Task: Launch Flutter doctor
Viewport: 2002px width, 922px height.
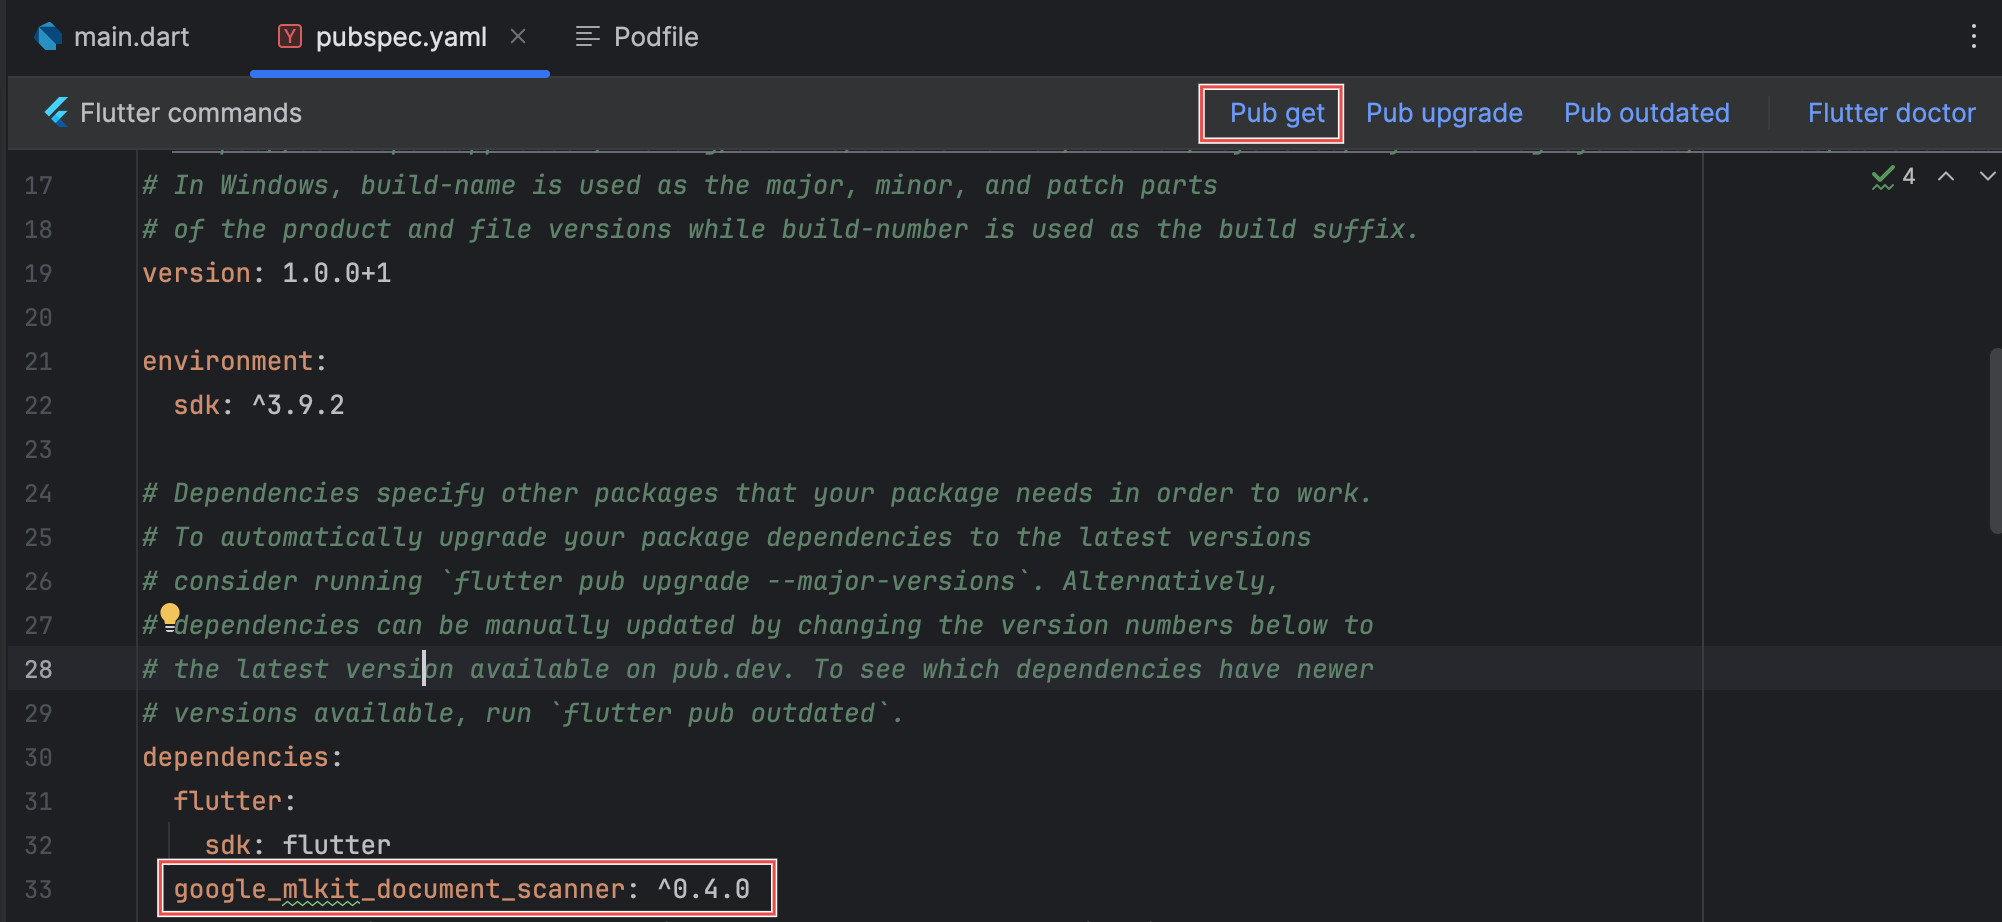Action: pyautogui.click(x=1891, y=113)
